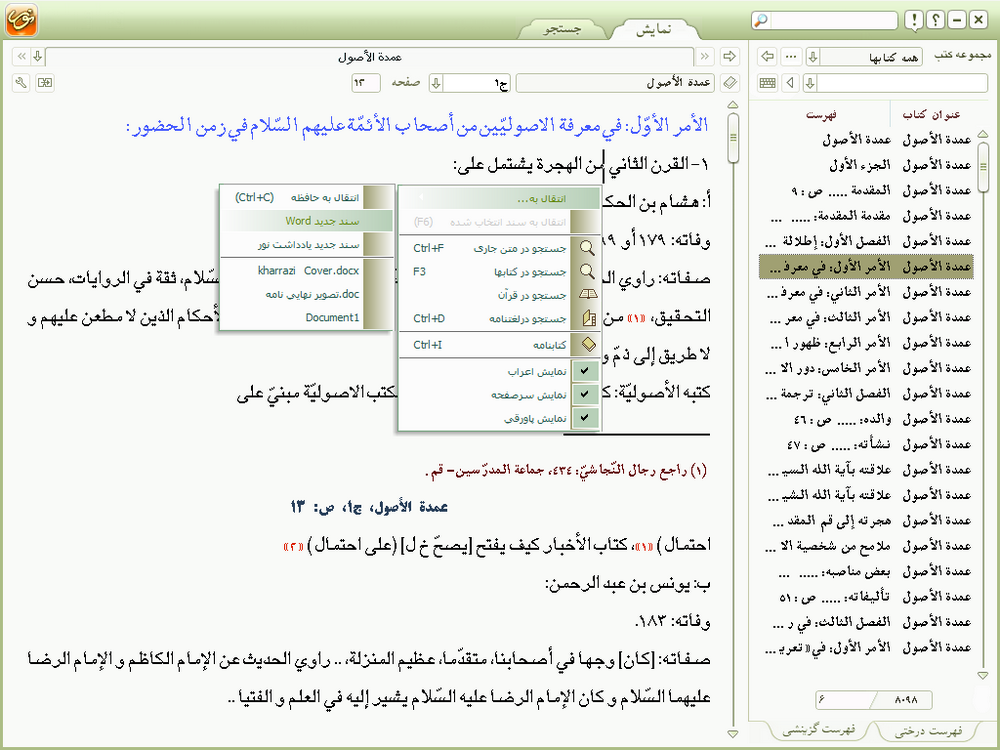This screenshot has height=750, width=1000.
Task: Click the exclamation mark info icon
Action: click(x=913, y=21)
